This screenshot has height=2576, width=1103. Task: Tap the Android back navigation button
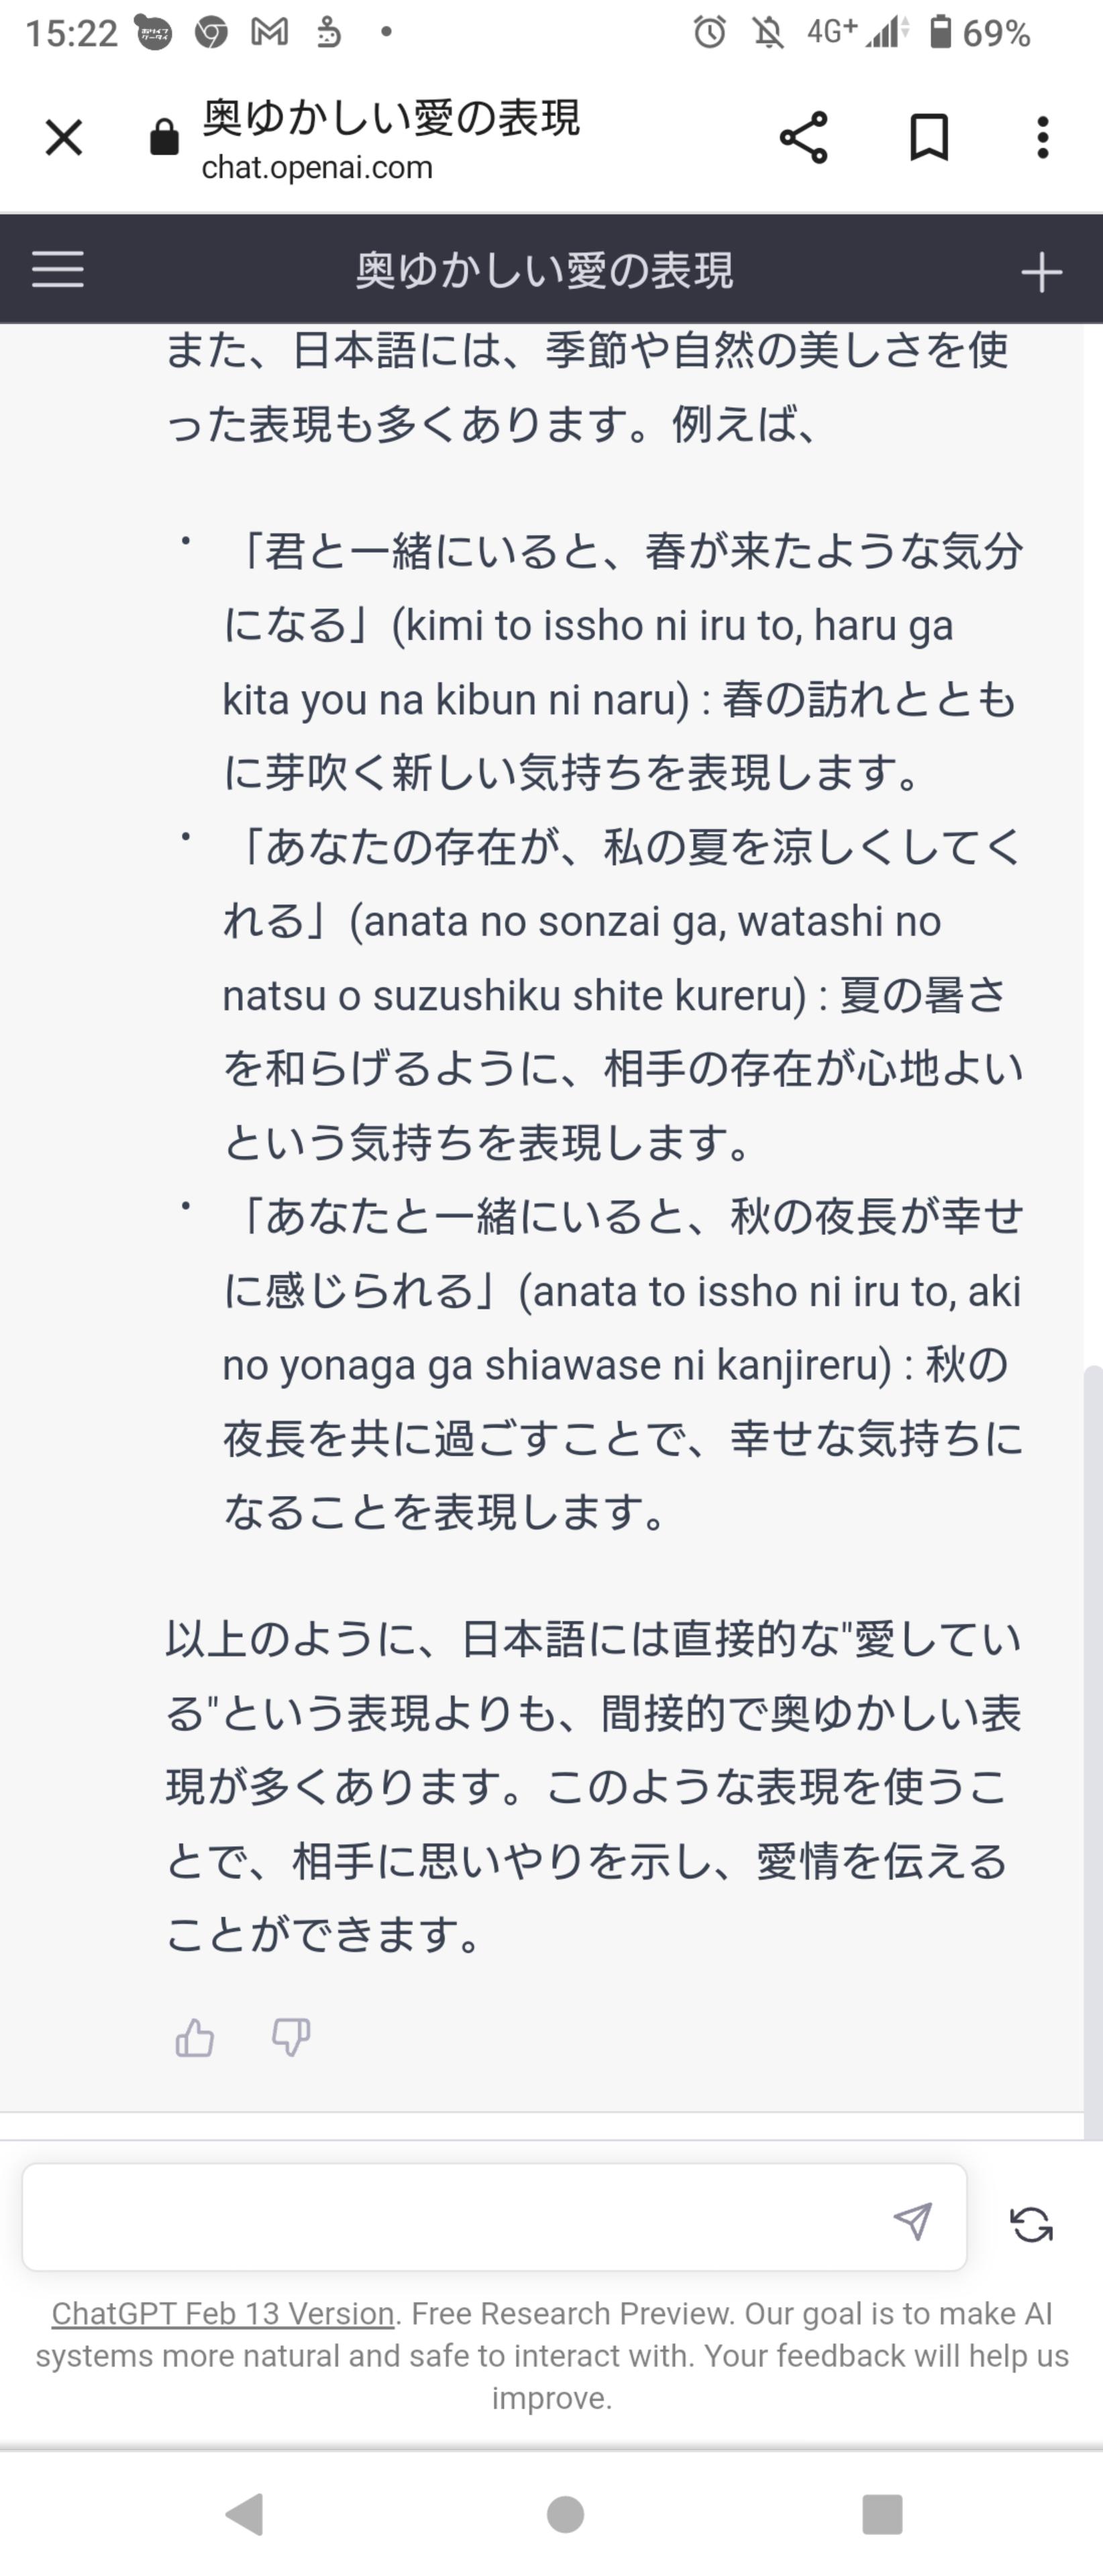245,2513
